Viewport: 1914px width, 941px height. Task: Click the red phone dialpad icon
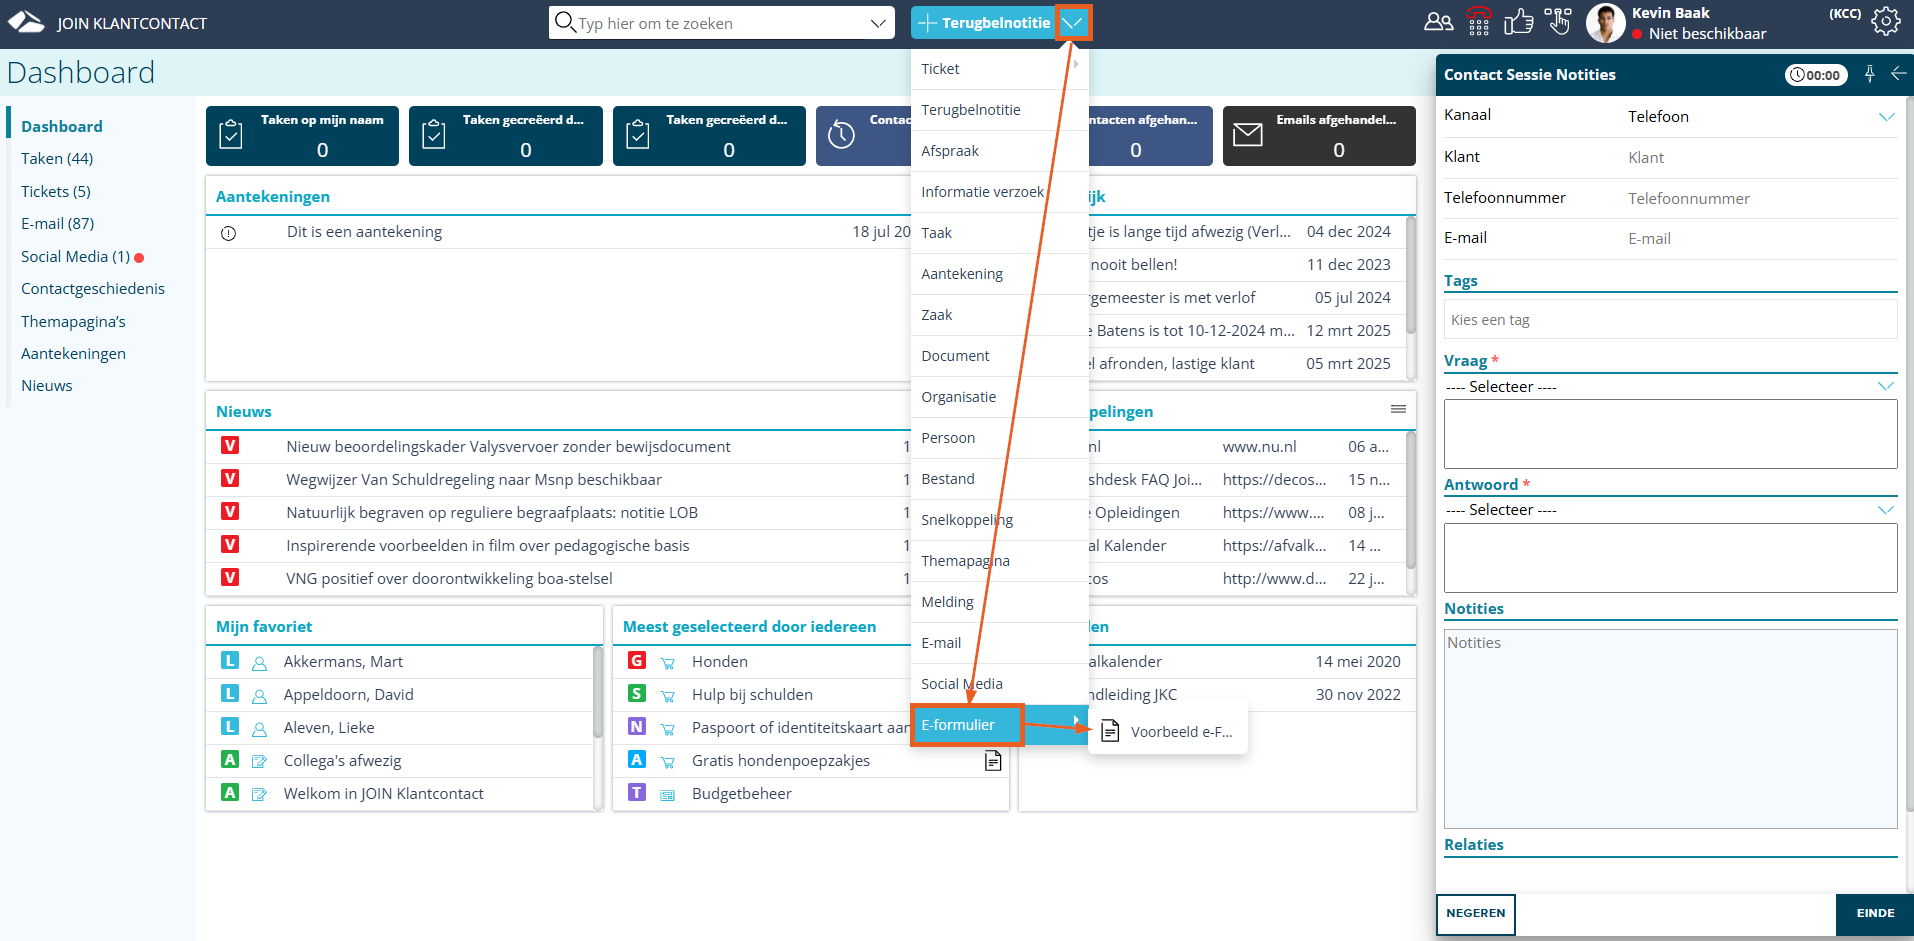[1478, 22]
